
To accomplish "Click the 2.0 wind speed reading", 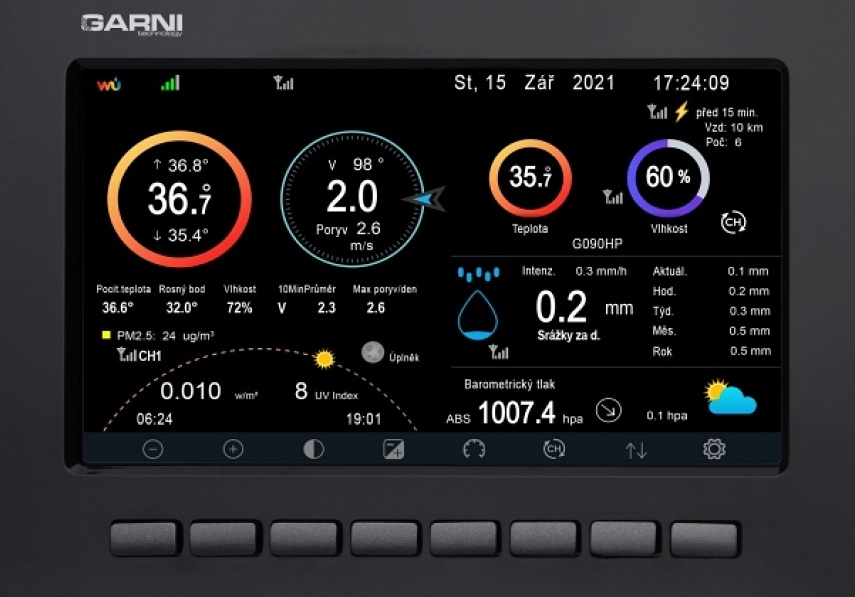I will point(352,196).
